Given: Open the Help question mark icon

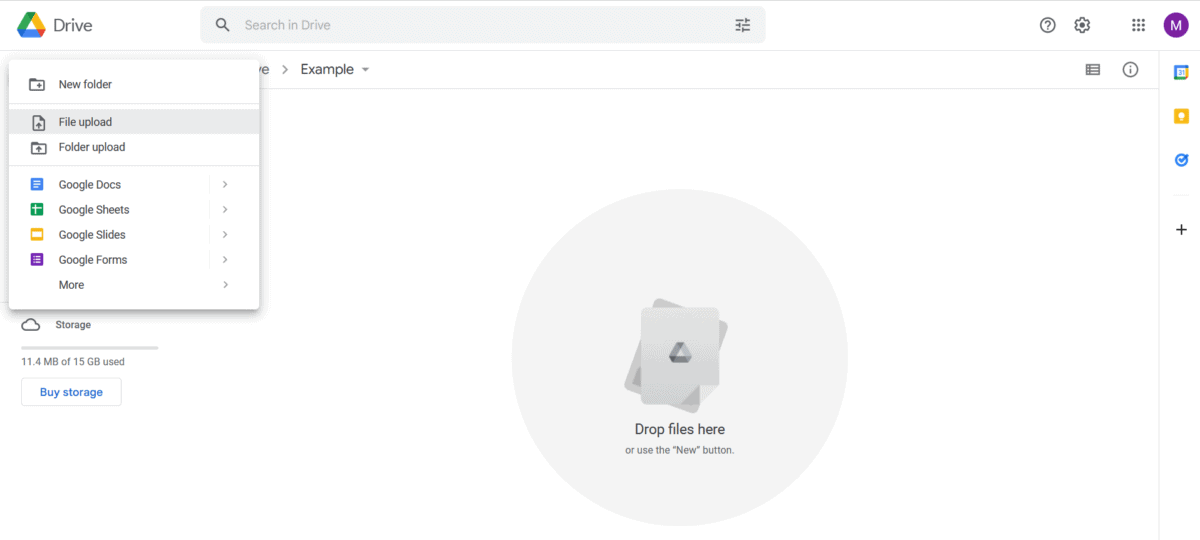Looking at the screenshot, I should (1048, 25).
